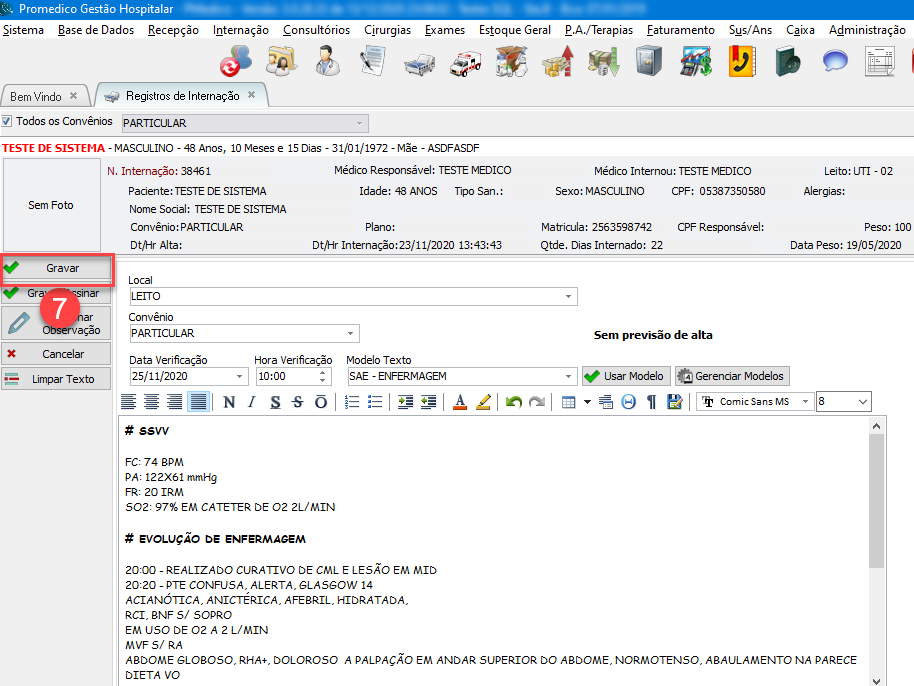This screenshot has height=686, width=914.
Task: Click the undo arrow in the editor toolbar
Action: pos(514,402)
